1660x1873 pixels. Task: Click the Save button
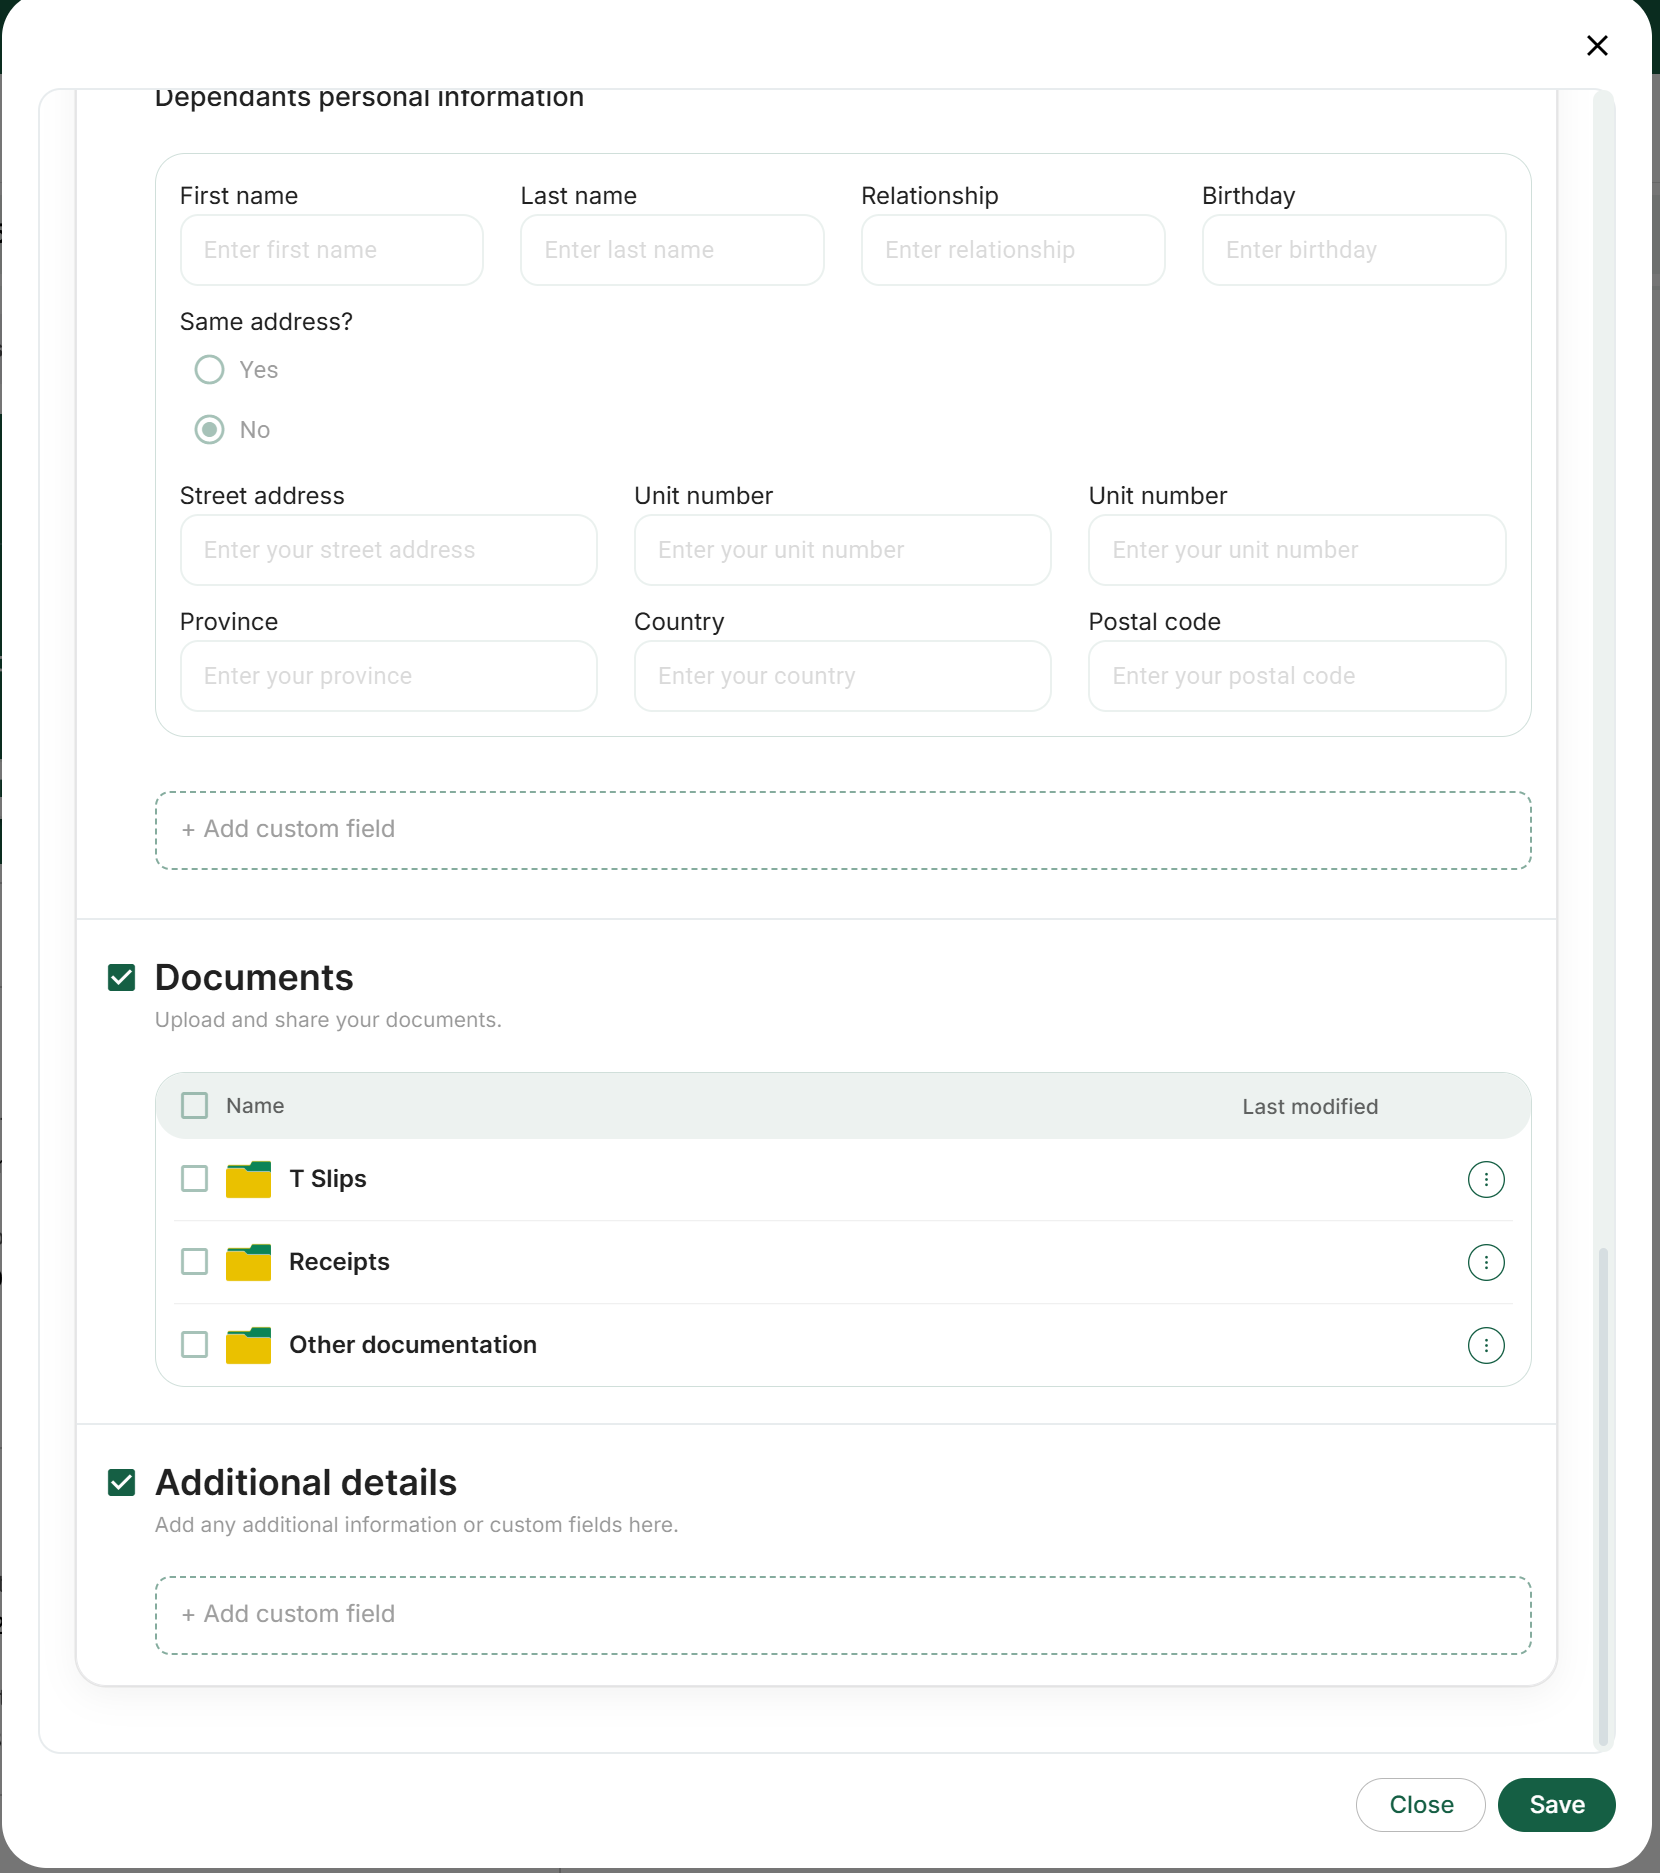pyautogui.click(x=1556, y=1805)
